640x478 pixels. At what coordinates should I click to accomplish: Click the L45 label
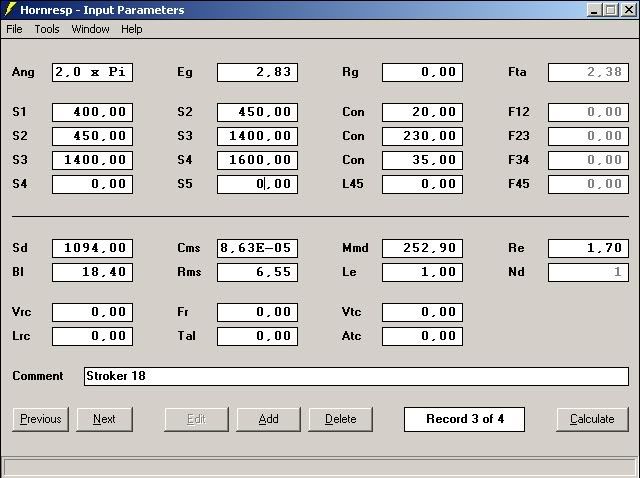coord(353,184)
